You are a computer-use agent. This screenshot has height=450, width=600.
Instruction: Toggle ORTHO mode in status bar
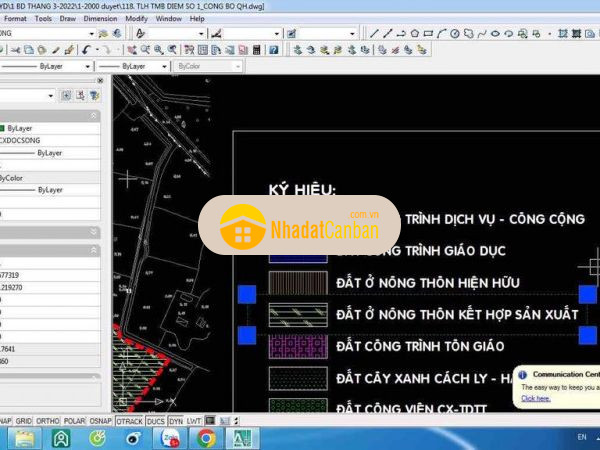click(49, 422)
